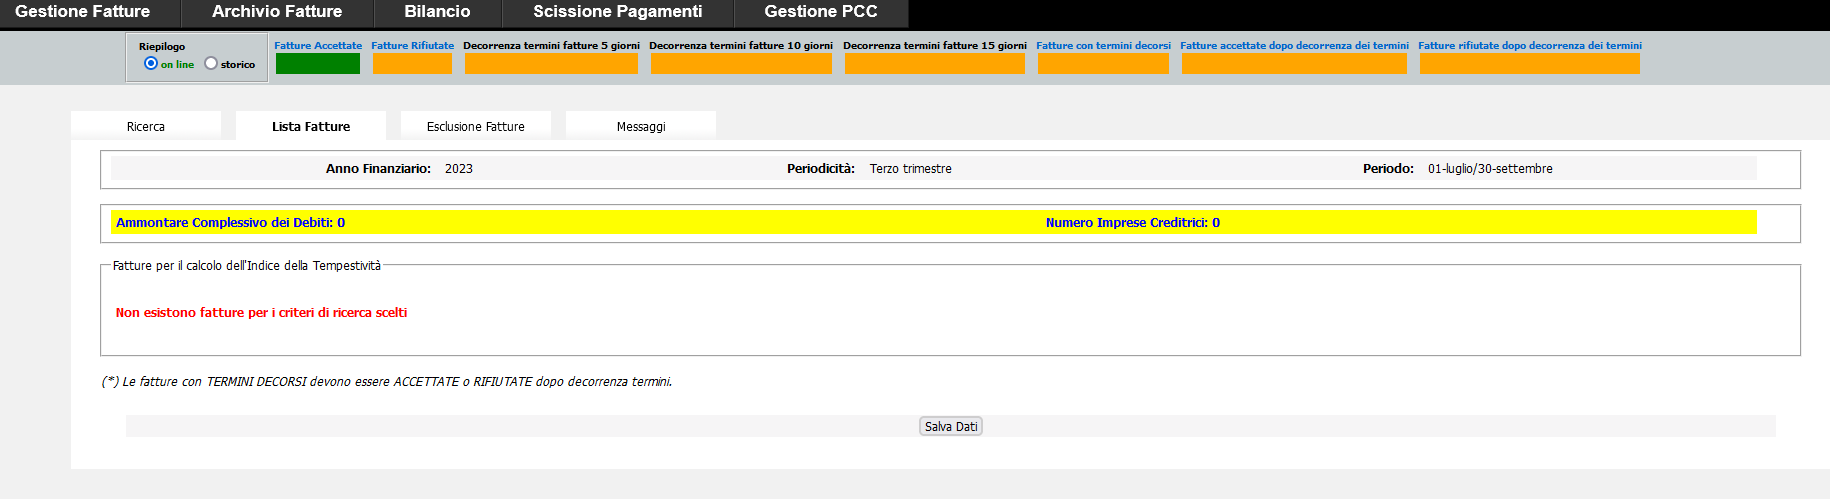
Task: Click orange bar under Decorrenza termini 15 giorni
Action: click(x=934, y=64)
